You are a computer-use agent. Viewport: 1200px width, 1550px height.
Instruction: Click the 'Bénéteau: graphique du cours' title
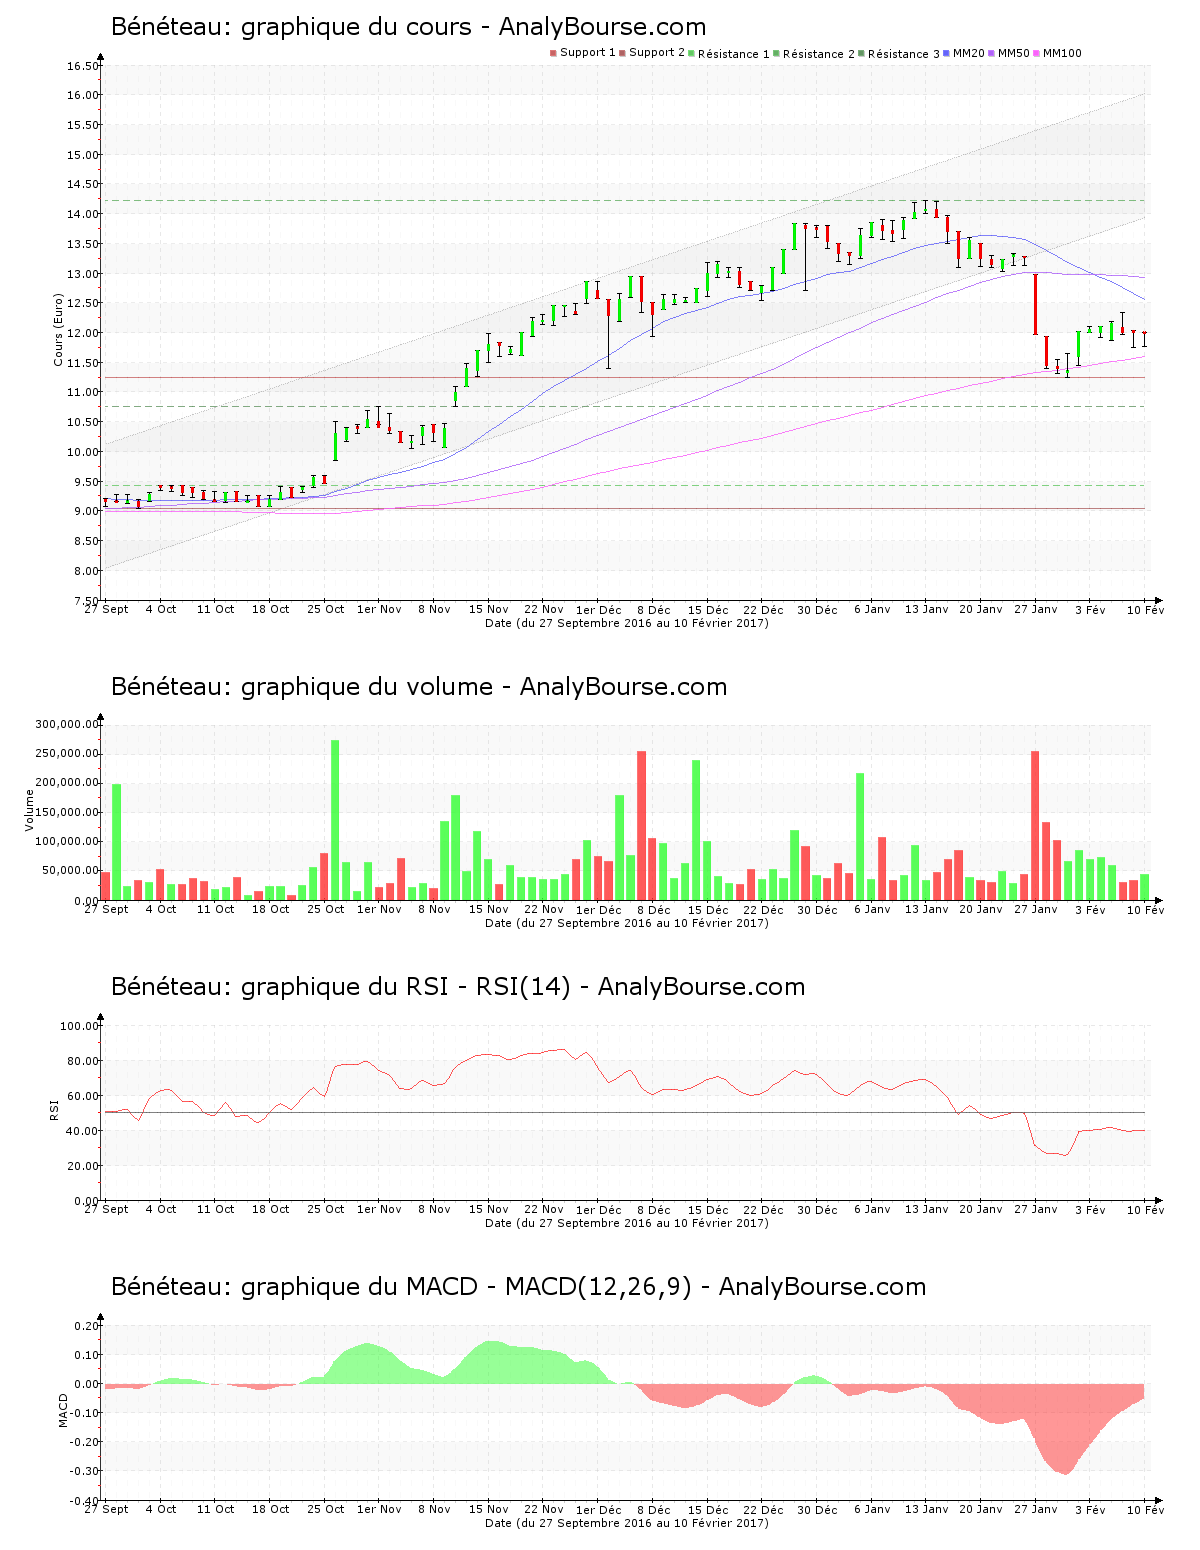click(291, 27)
